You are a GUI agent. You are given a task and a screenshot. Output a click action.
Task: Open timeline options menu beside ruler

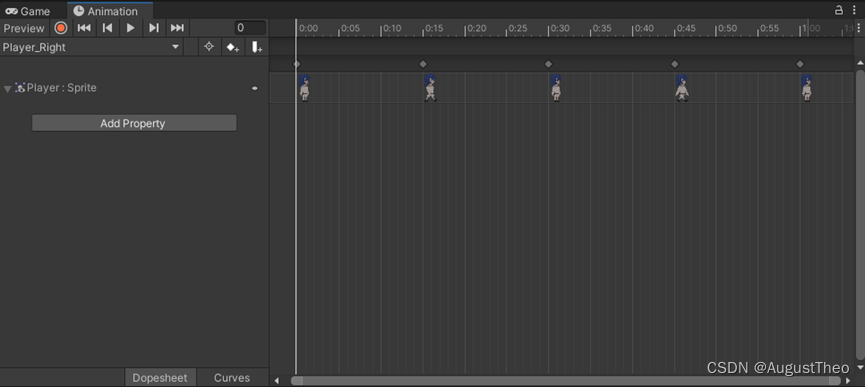coord(858,28)
